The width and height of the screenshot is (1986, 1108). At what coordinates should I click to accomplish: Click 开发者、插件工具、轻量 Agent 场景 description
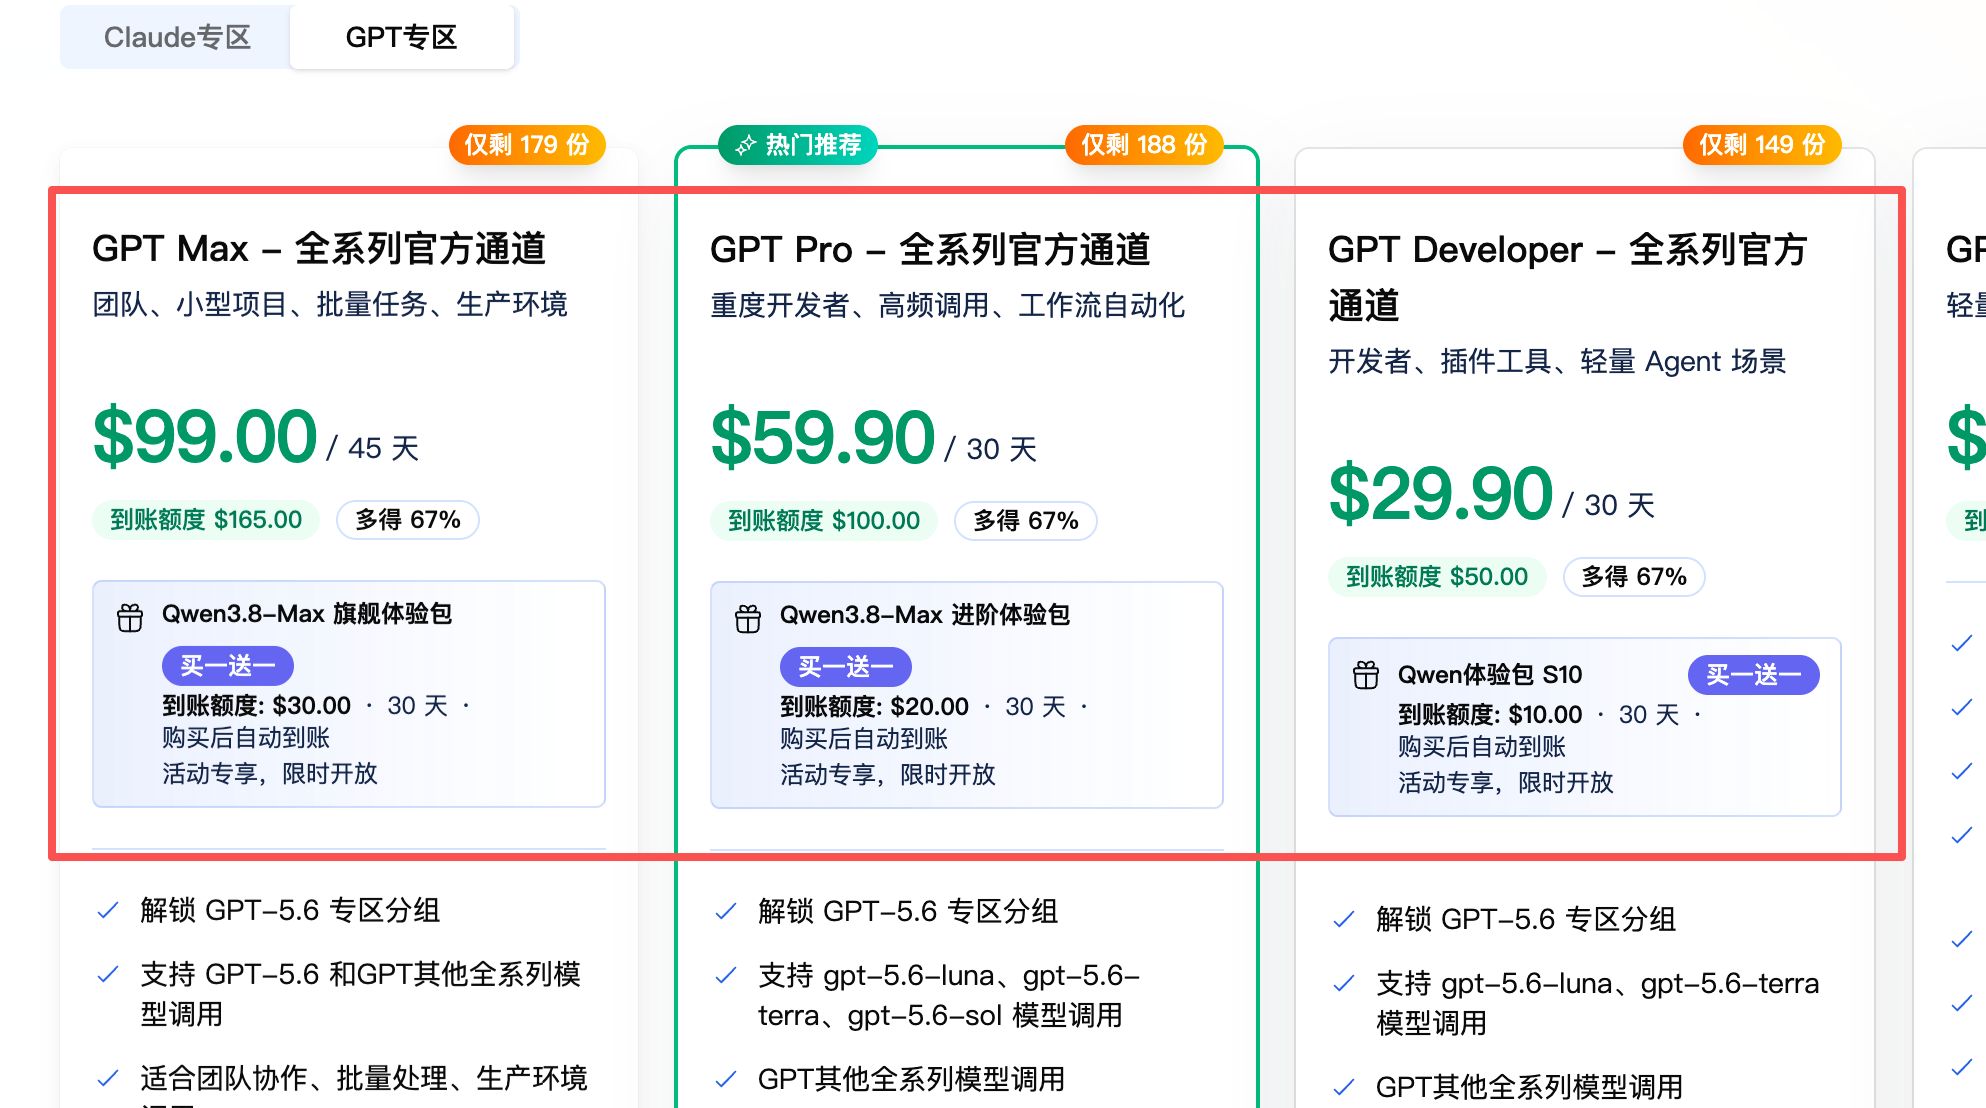point(1557,361)
